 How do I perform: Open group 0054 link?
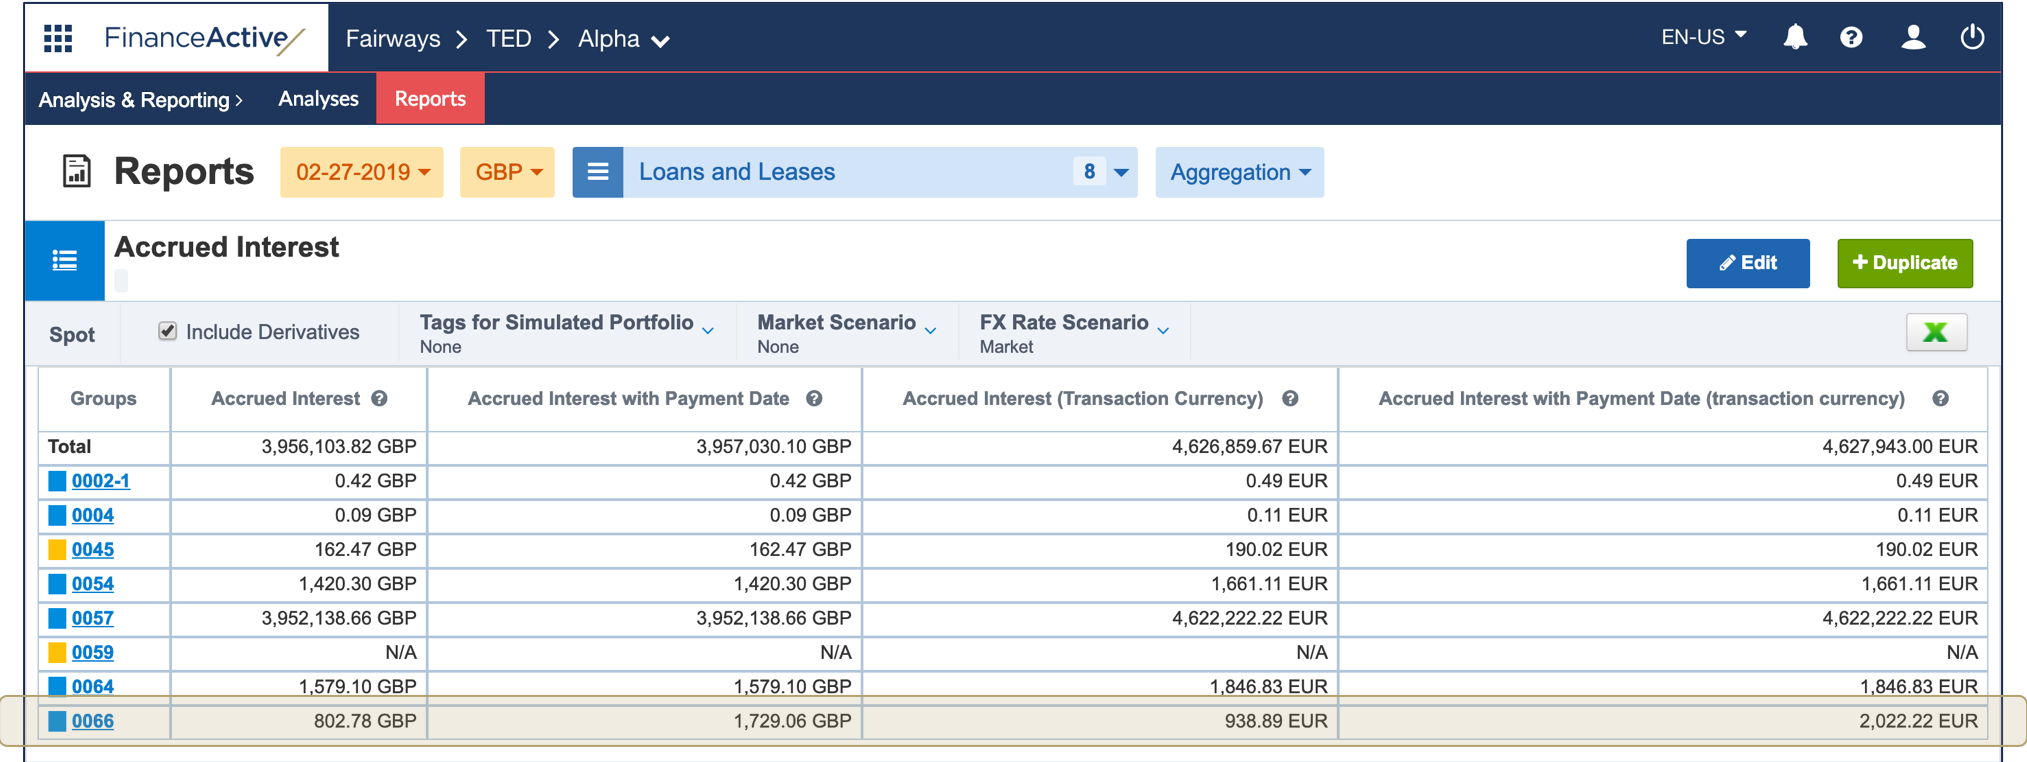pos(93,583)
